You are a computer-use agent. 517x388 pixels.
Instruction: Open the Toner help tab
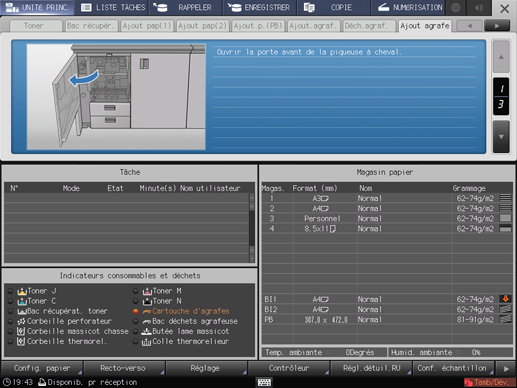coord(36,26)
